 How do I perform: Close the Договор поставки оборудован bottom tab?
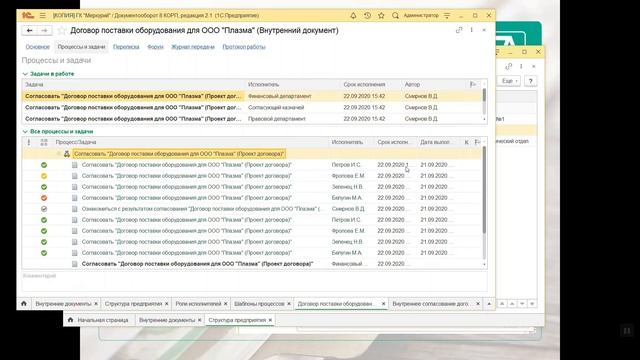point(383,304)
